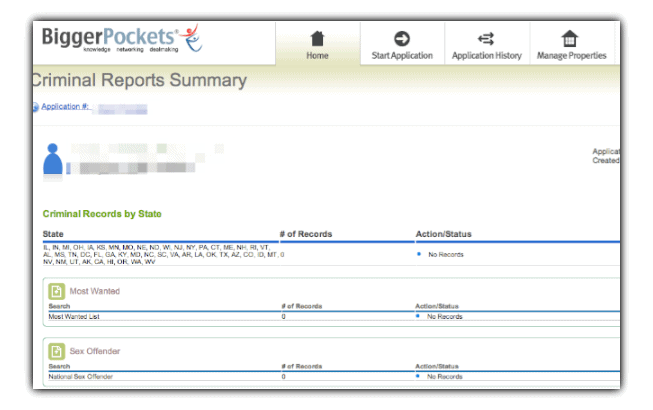
Task: Select the Start Application tab label
Action: coord(402,56)
